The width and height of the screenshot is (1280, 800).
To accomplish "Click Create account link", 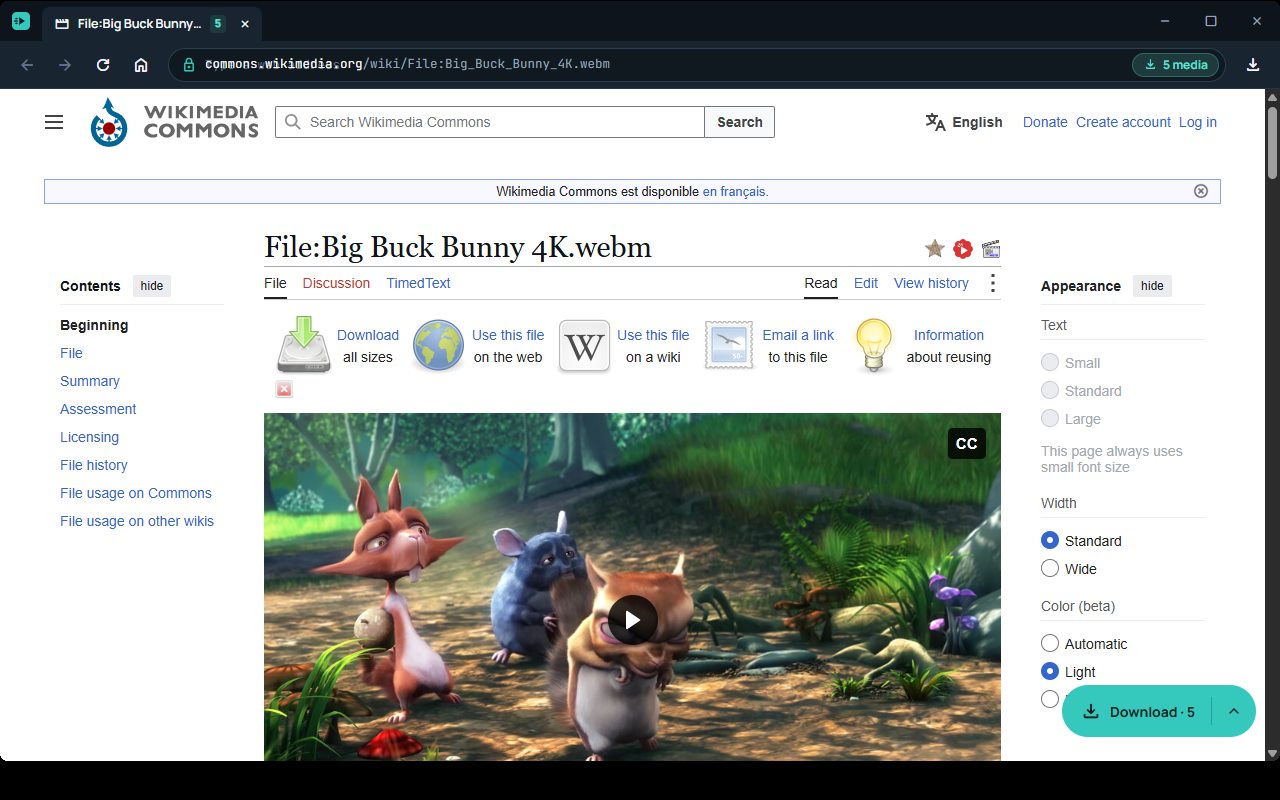I will [x=1123, y=122].
